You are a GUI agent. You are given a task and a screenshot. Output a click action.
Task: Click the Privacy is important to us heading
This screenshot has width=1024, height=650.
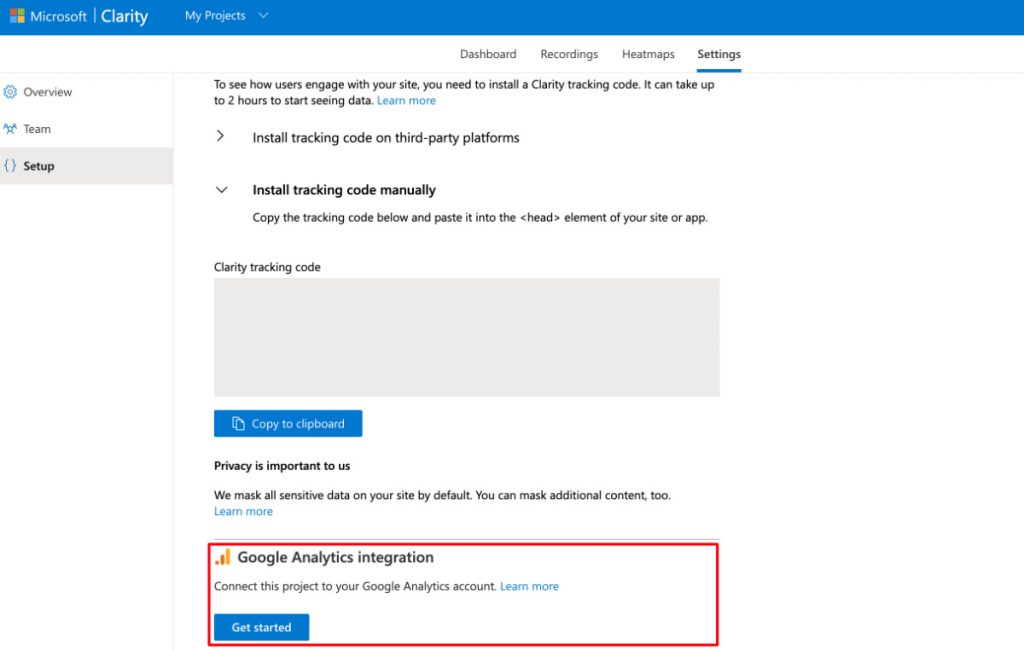point(282,466)
